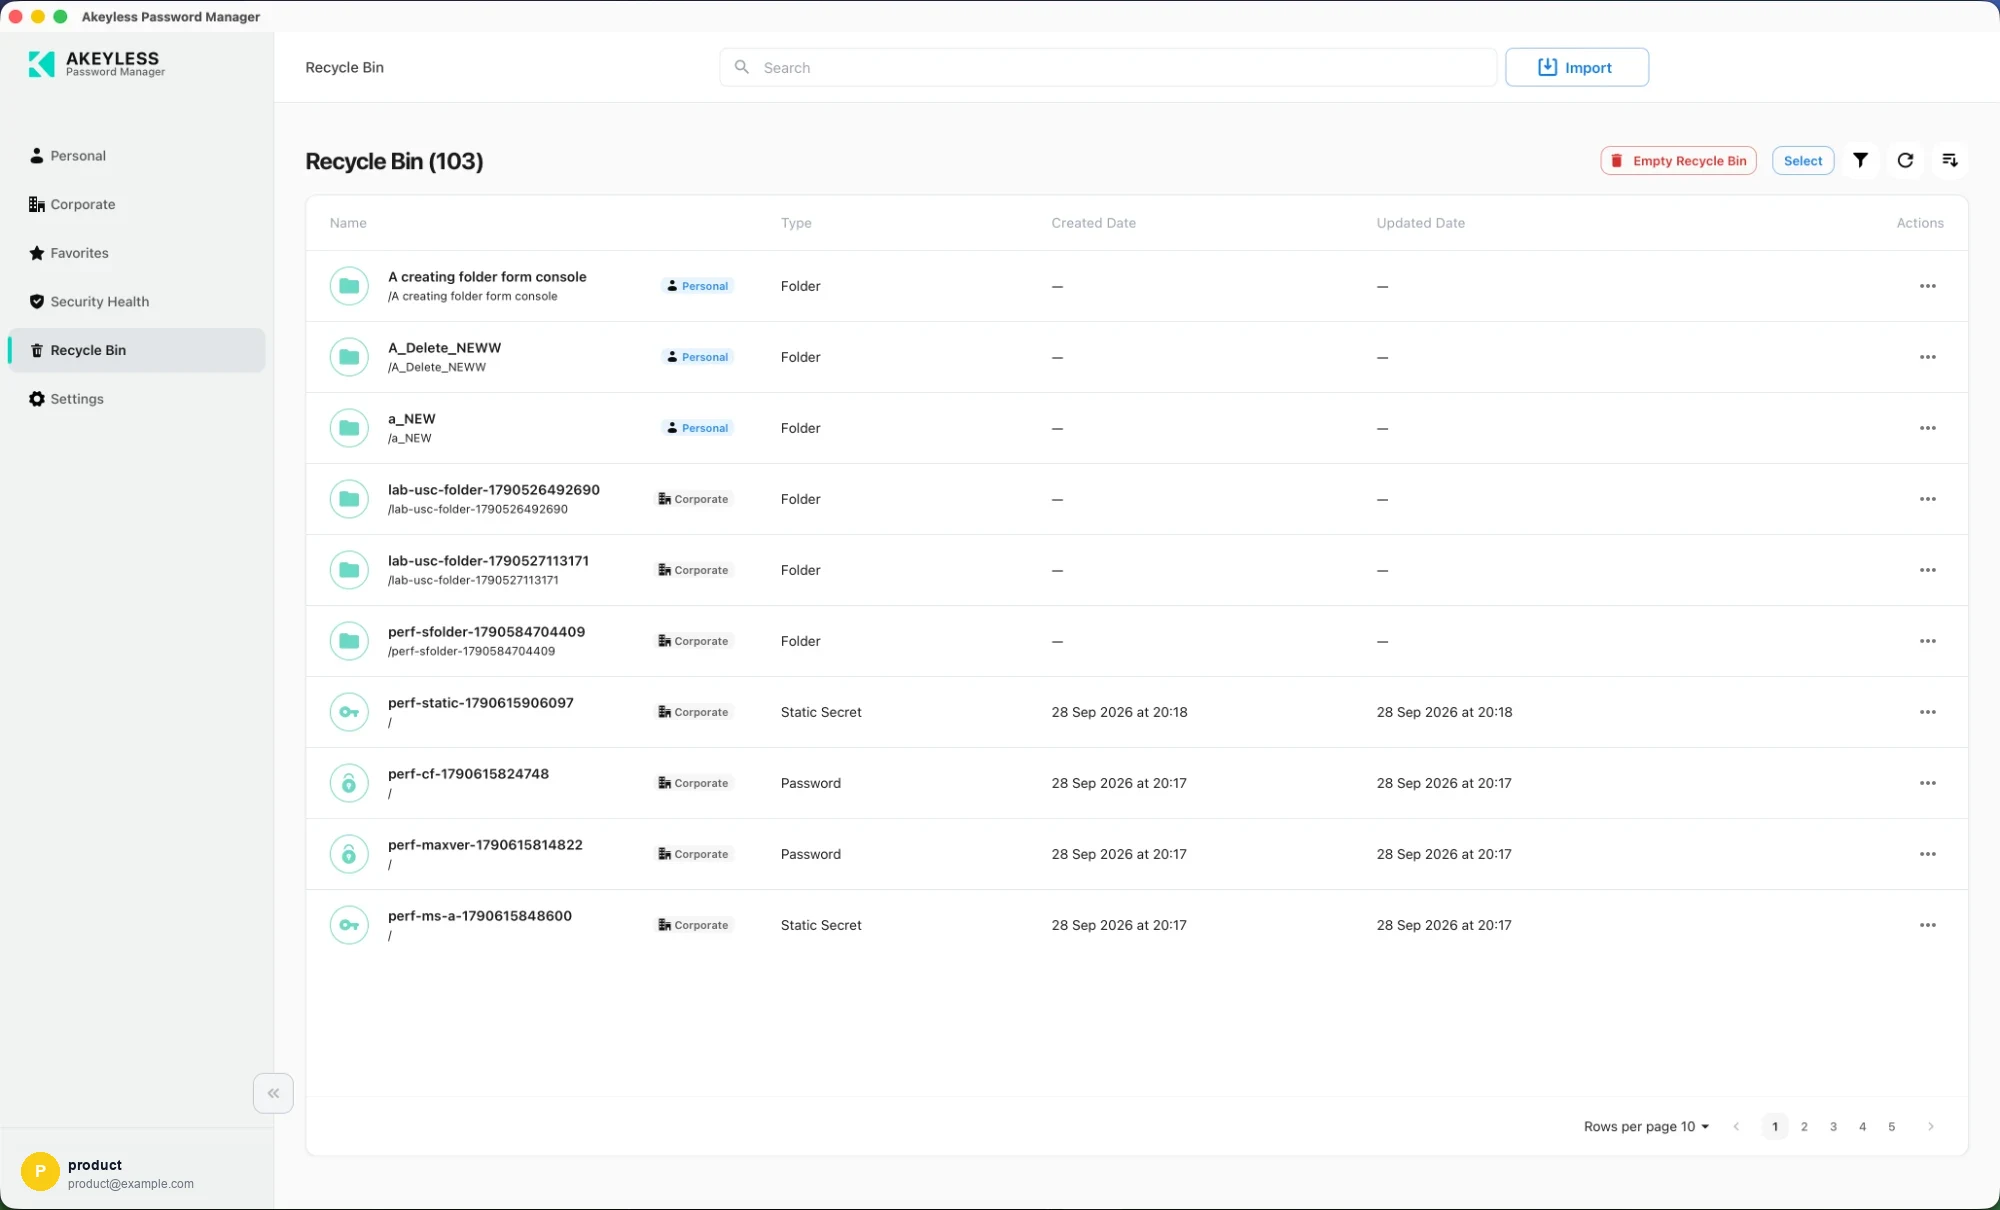Open Corporate section in sidebar
This screenshot has height=1210, width=2000.
(137, 204)
